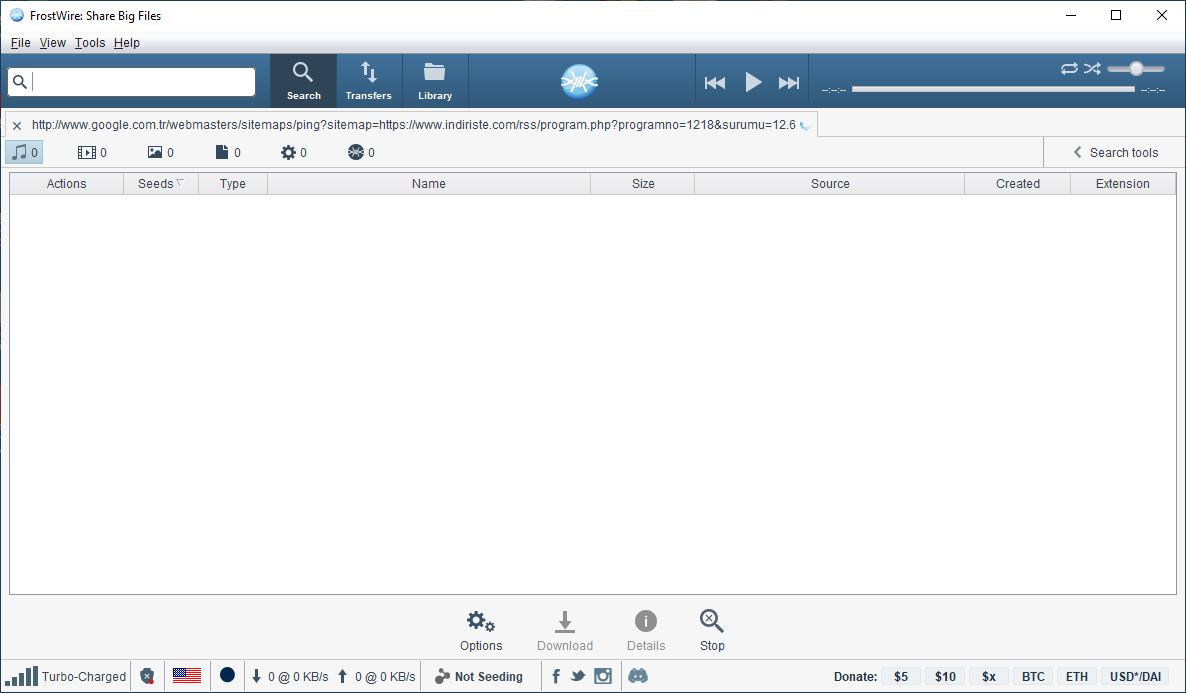Image resolution: width=1186 pixels, height=693 pixels.
Task: Toggle repeat playback mode
Action: pos(1069,69)
